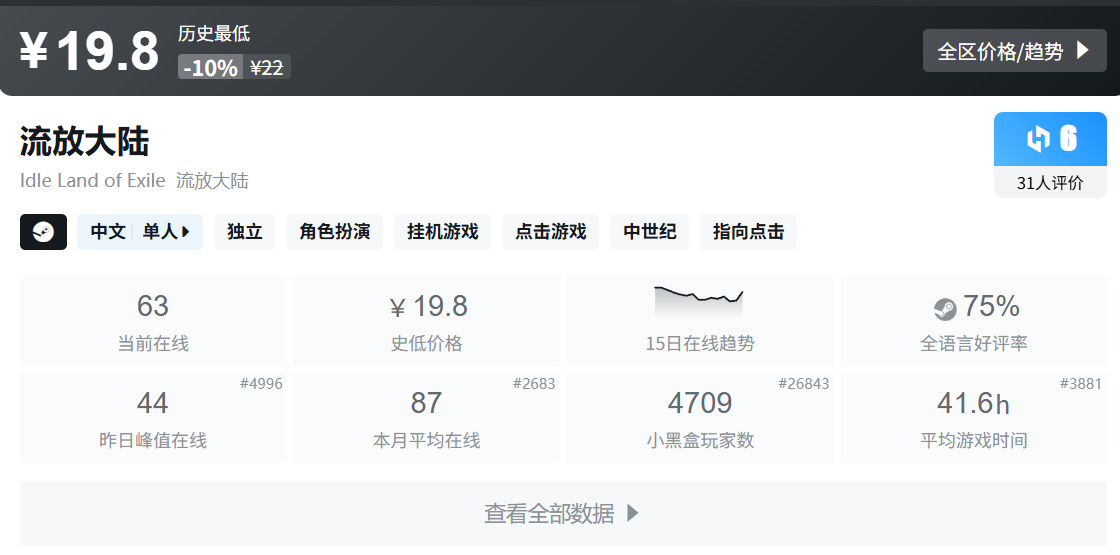
Task: Click the 15日在线趋势 sparkline chart
Action: [699, 300]
